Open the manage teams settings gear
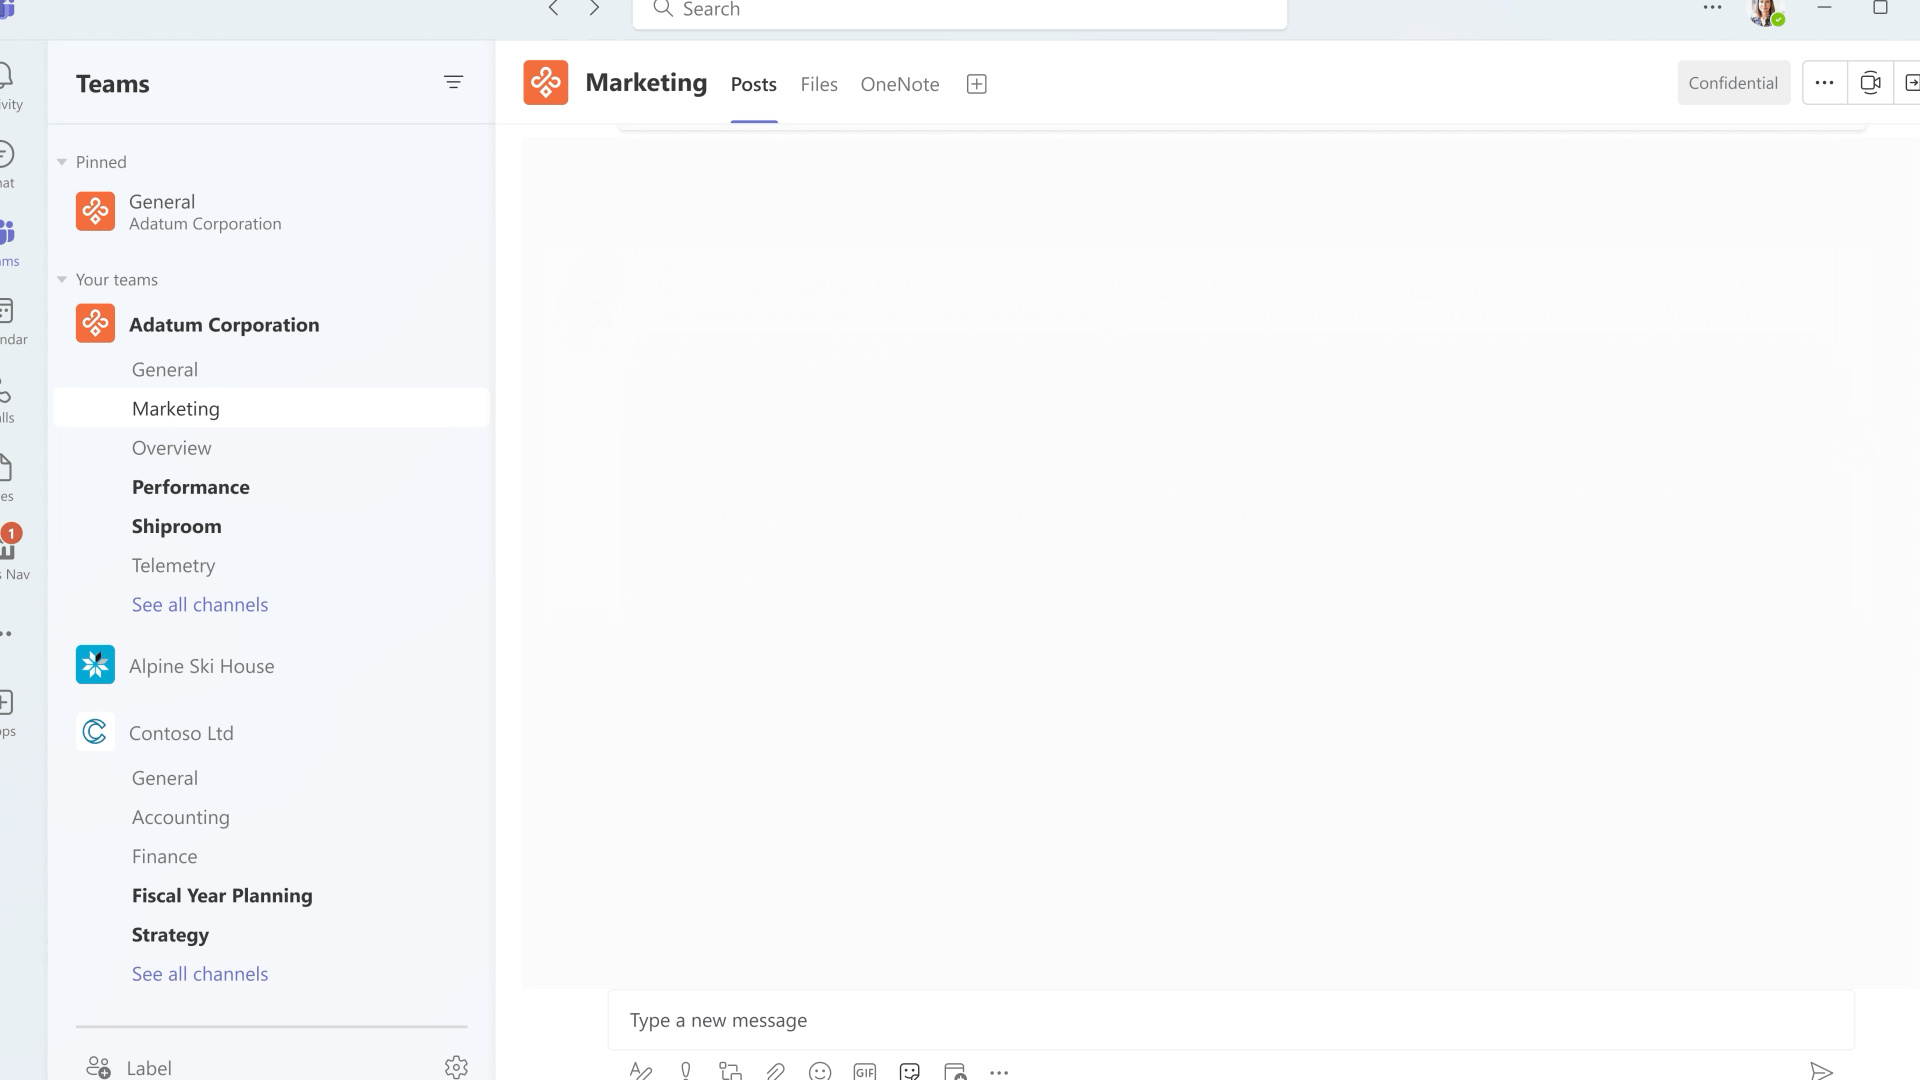 [456, 1067]
